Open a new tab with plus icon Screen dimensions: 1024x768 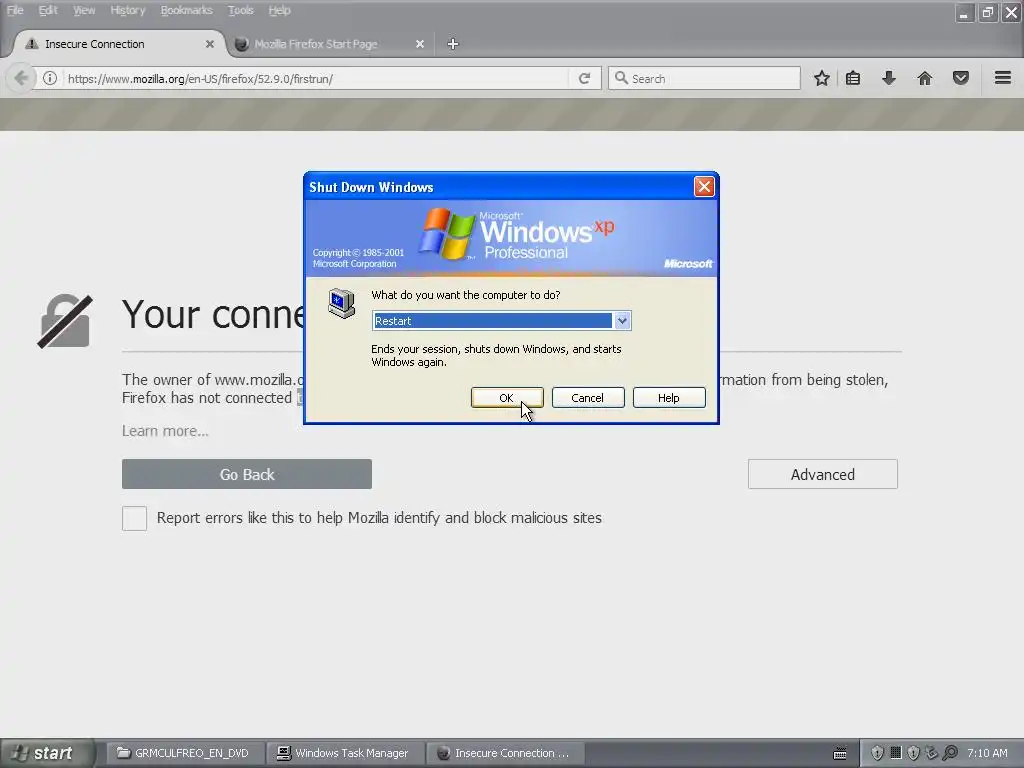(x=453, y=44)
